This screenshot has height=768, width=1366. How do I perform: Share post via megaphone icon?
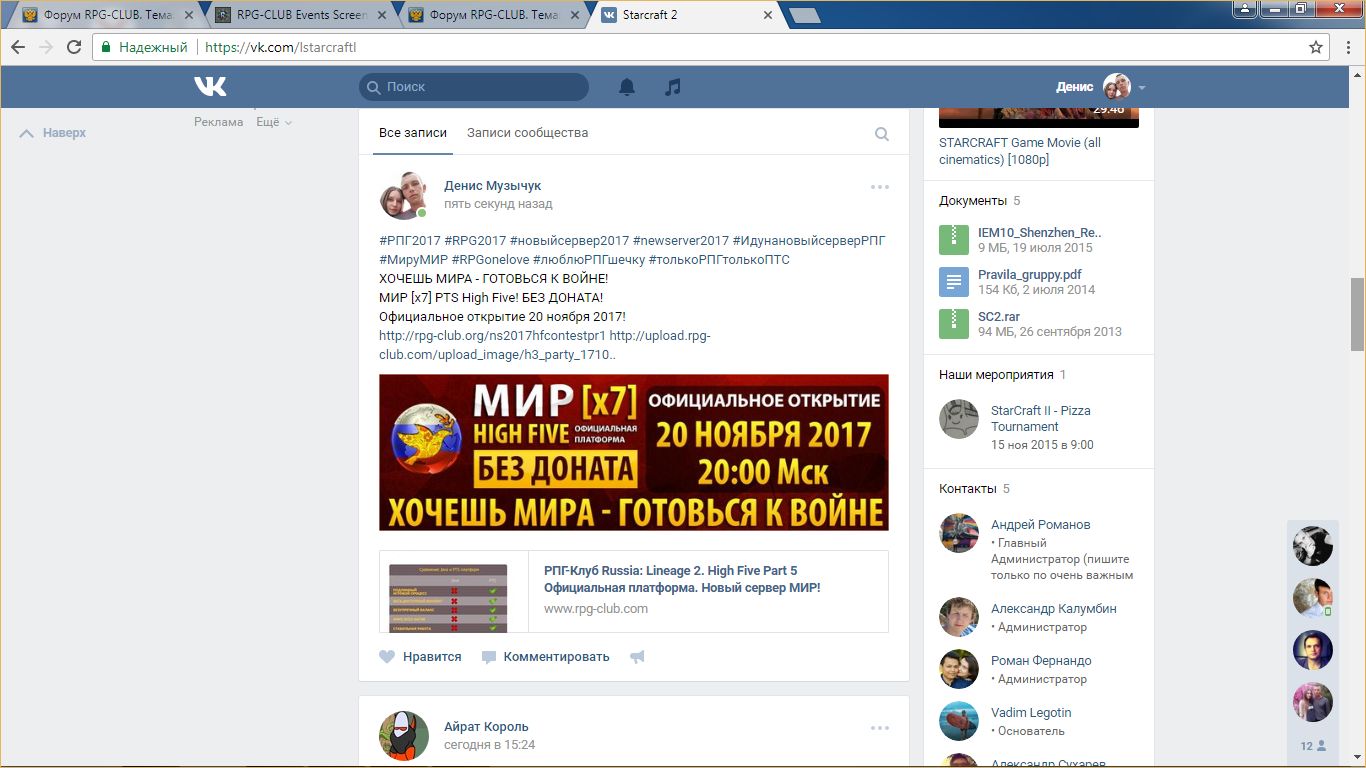(x=637, y=657)
